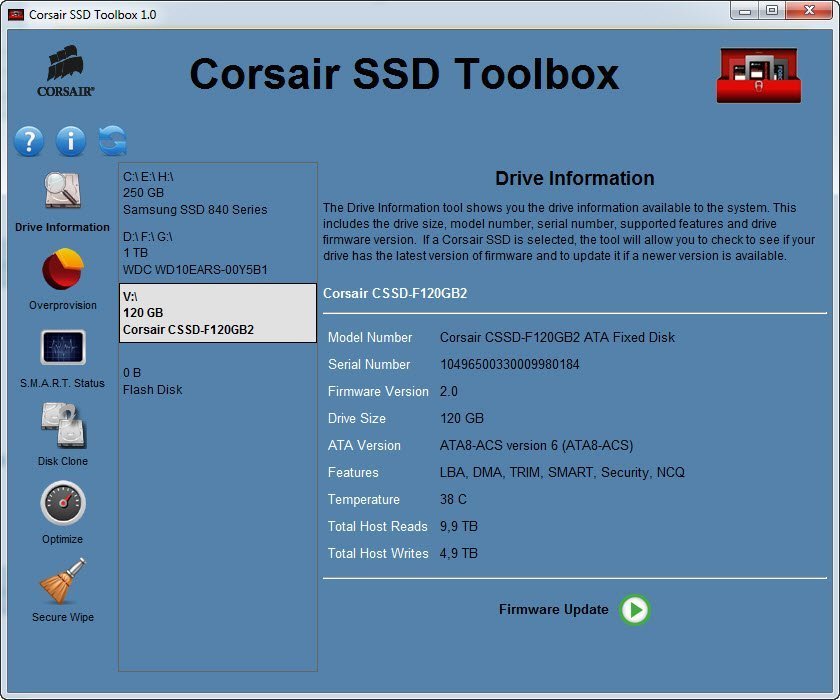Start Firmware Update with green play button
The image size is (840, 700).
pos(634,610)
